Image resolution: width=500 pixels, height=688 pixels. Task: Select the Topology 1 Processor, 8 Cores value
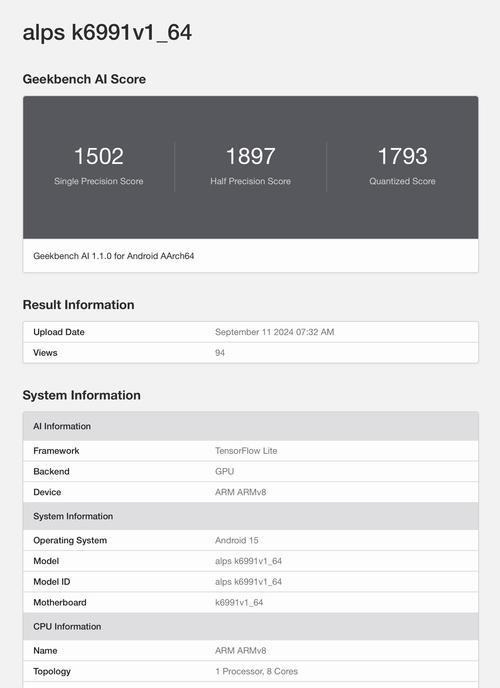256,671
